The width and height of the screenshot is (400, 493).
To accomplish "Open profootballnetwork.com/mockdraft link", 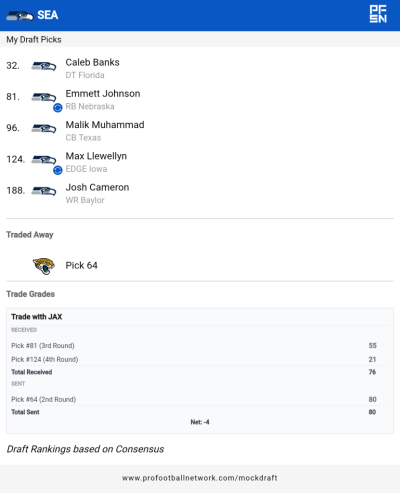I will 200,478.
